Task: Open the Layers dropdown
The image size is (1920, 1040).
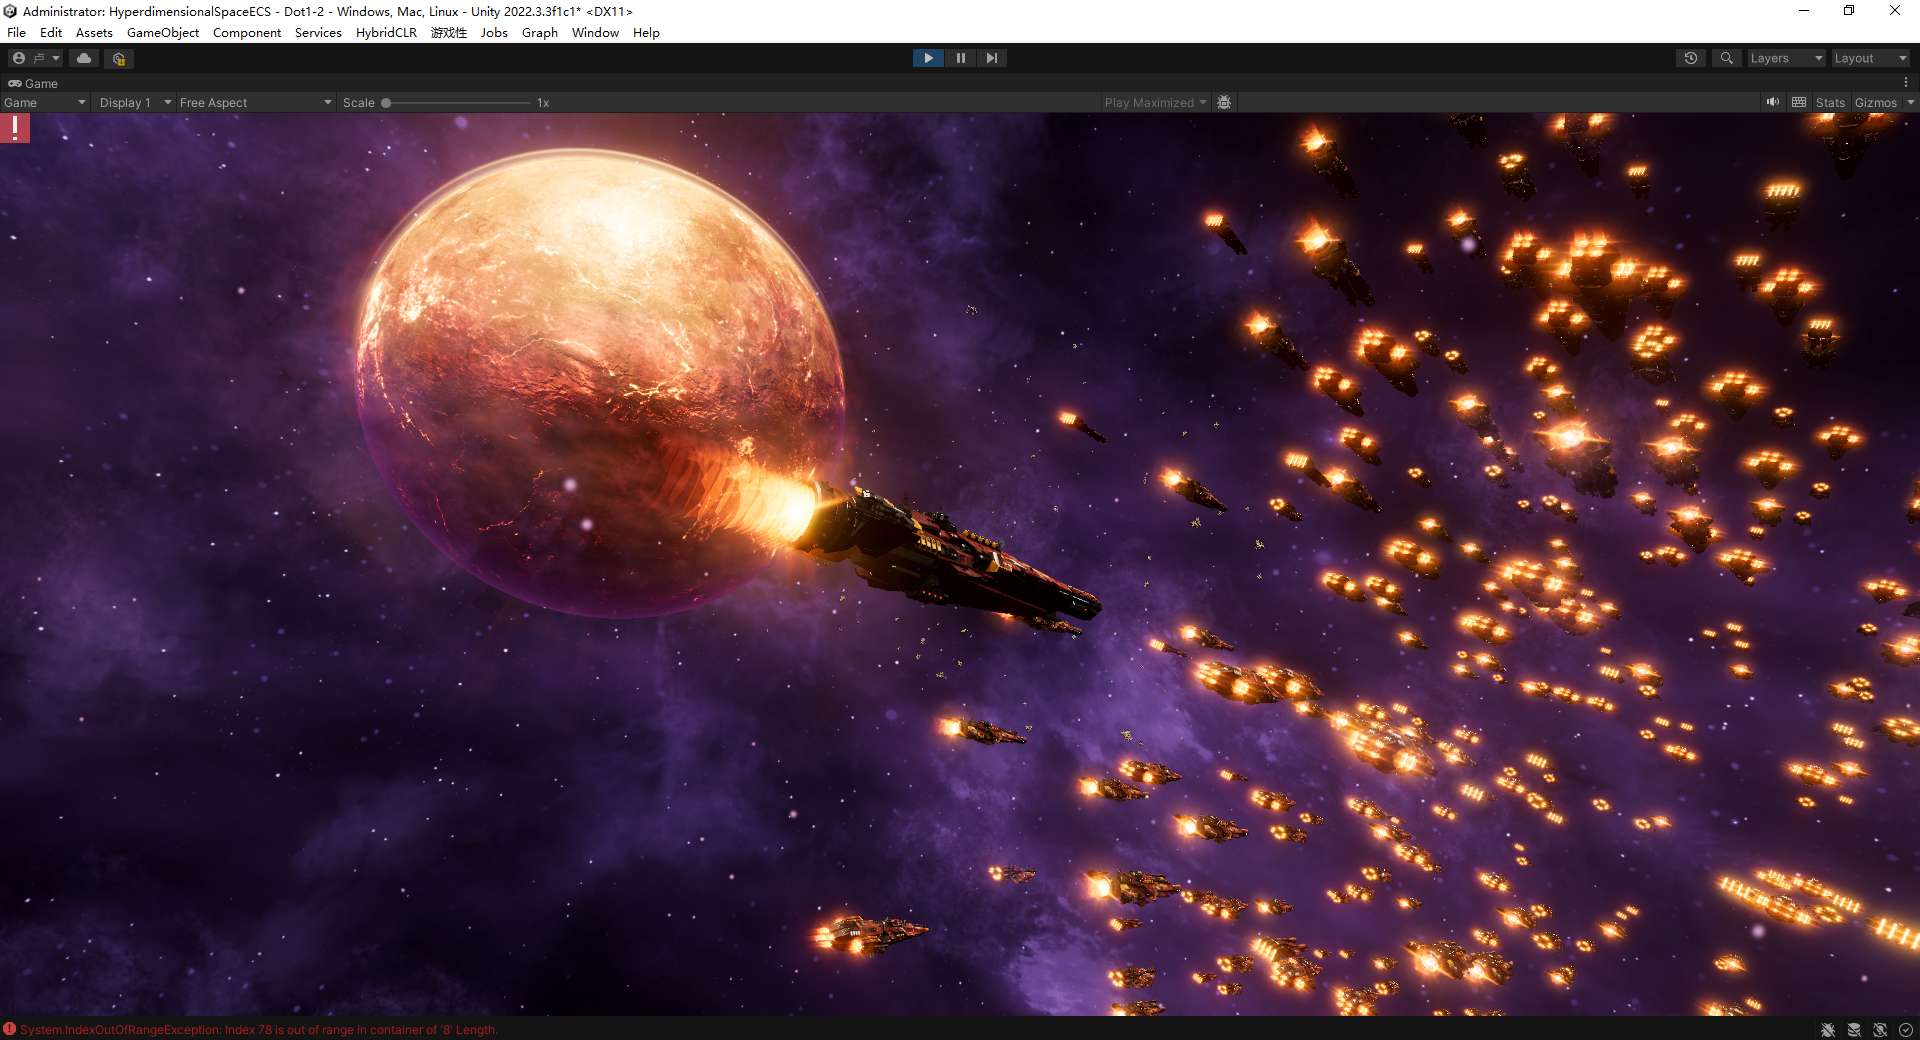Action: point(1786,58)
